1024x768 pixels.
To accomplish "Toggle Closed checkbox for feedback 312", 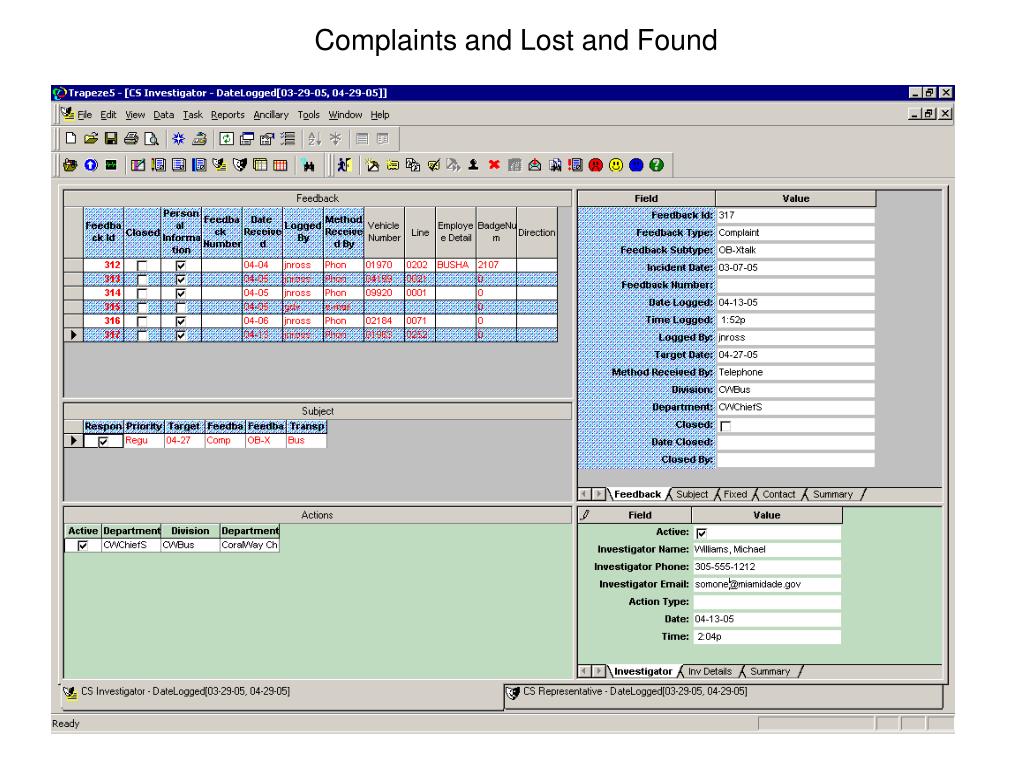I will pyautogui.click(x=142, y=266).
